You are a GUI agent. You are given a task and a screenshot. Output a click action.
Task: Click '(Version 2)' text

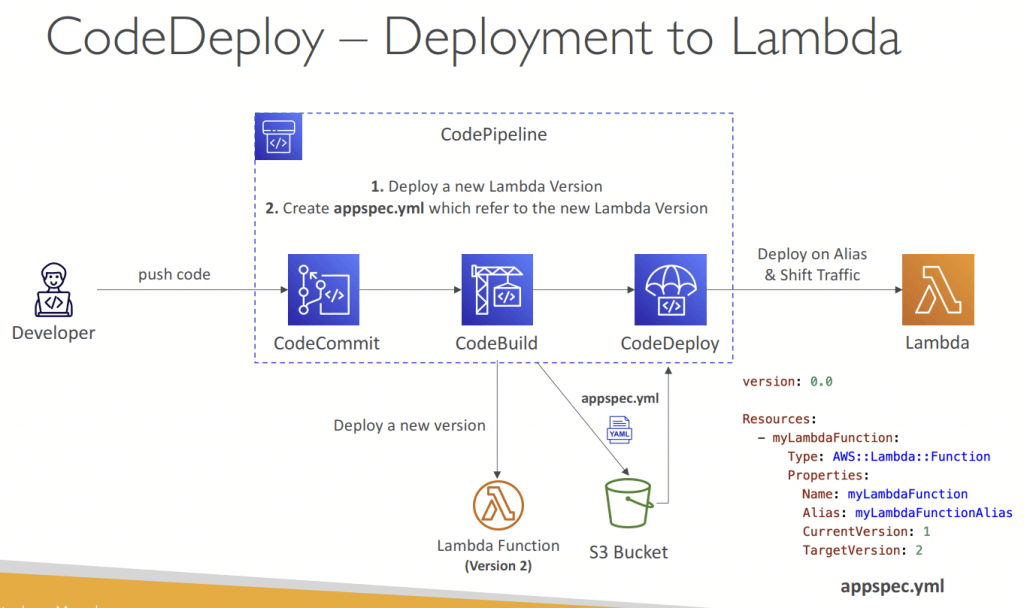[x=498, y=566]
